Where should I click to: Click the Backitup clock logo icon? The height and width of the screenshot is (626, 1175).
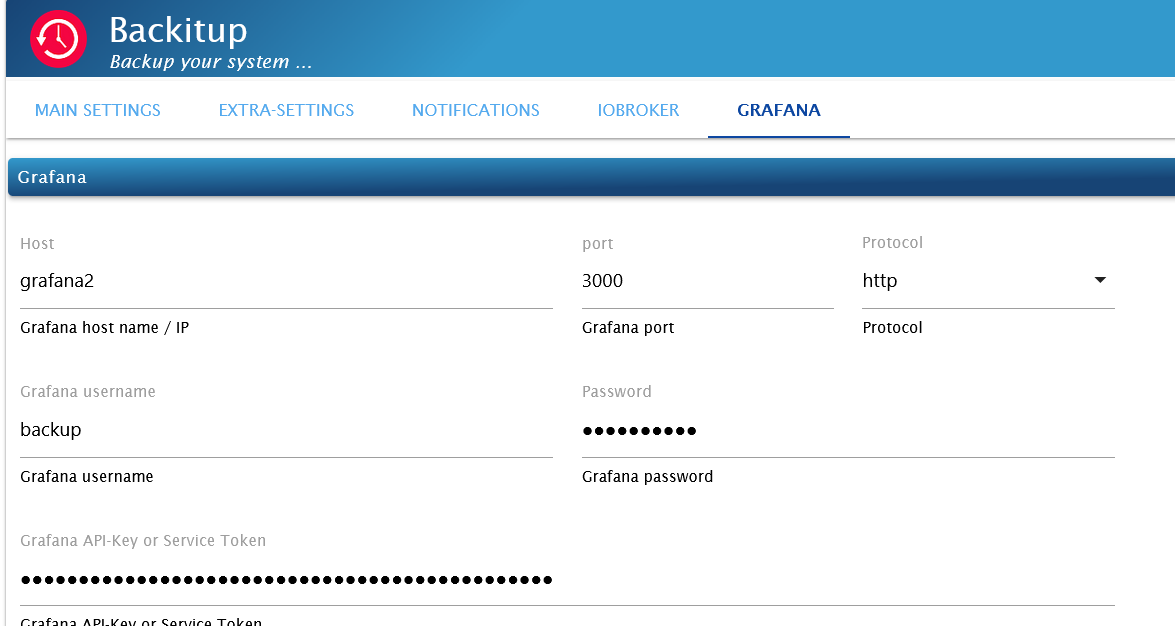[x=58, y=39]
